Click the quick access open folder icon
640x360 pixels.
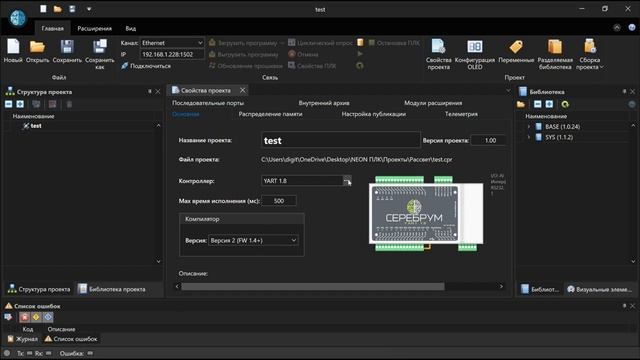pos(58,9)
